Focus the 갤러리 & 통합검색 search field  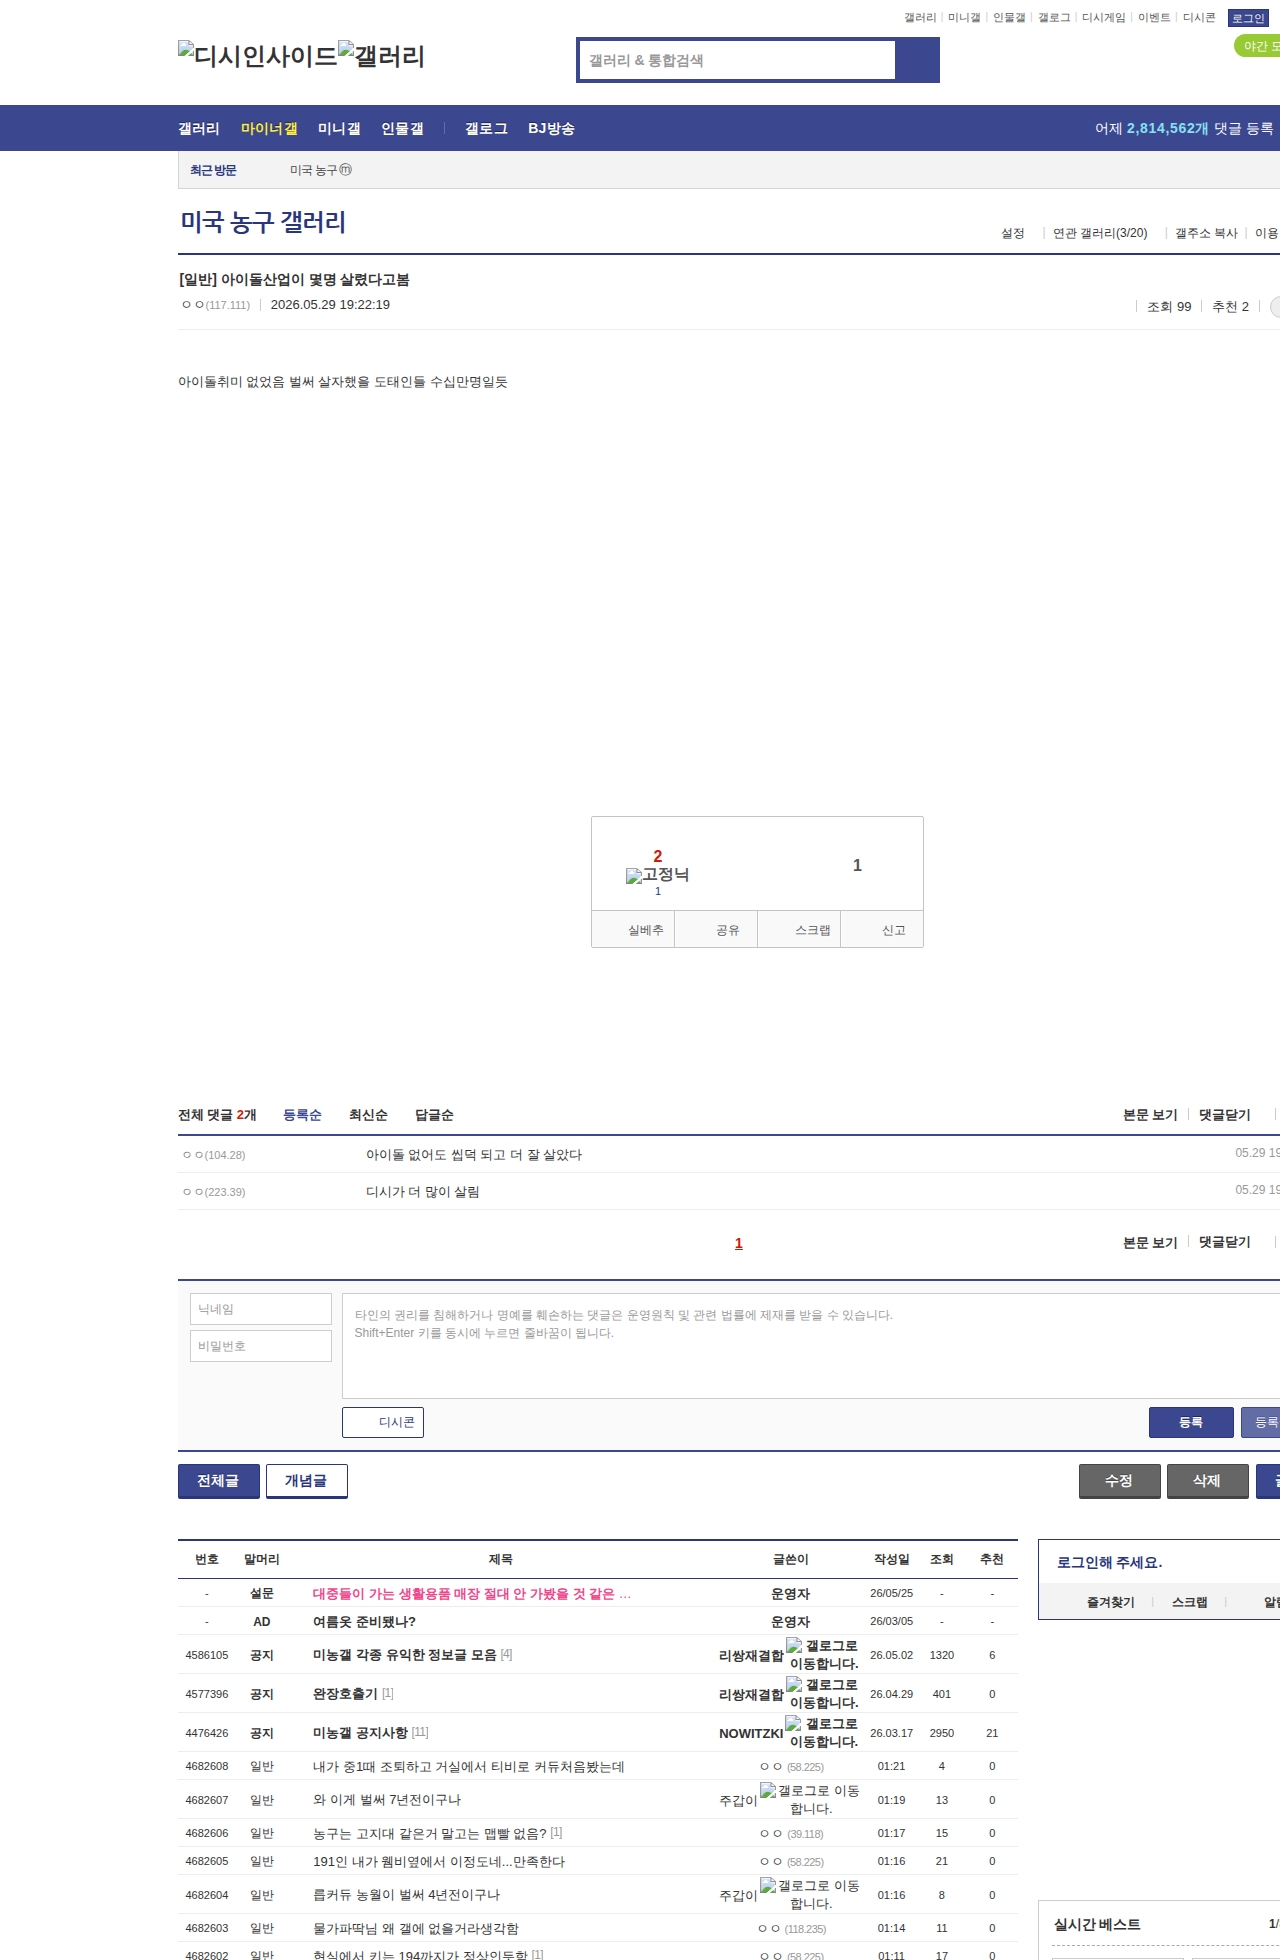click(x=737, y=60)
